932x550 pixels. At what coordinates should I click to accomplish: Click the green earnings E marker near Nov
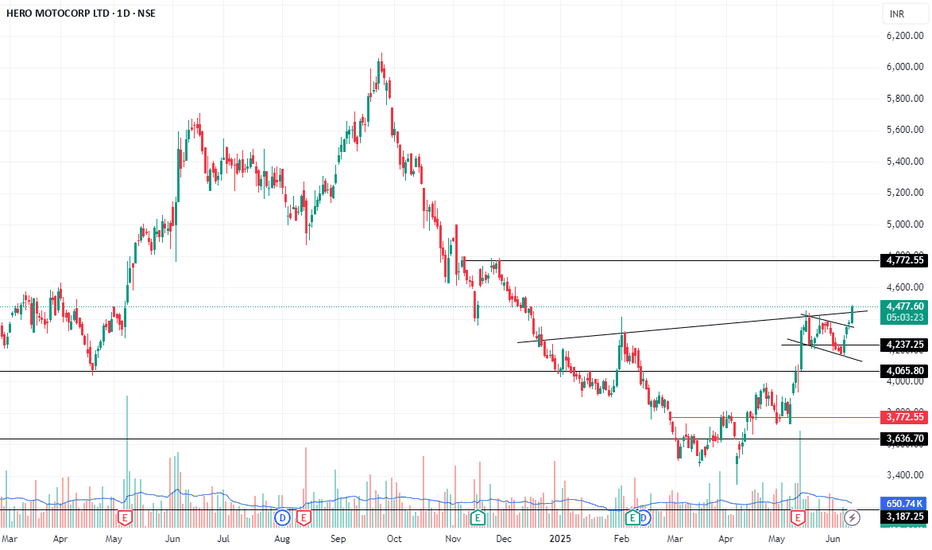click(477, 518)
